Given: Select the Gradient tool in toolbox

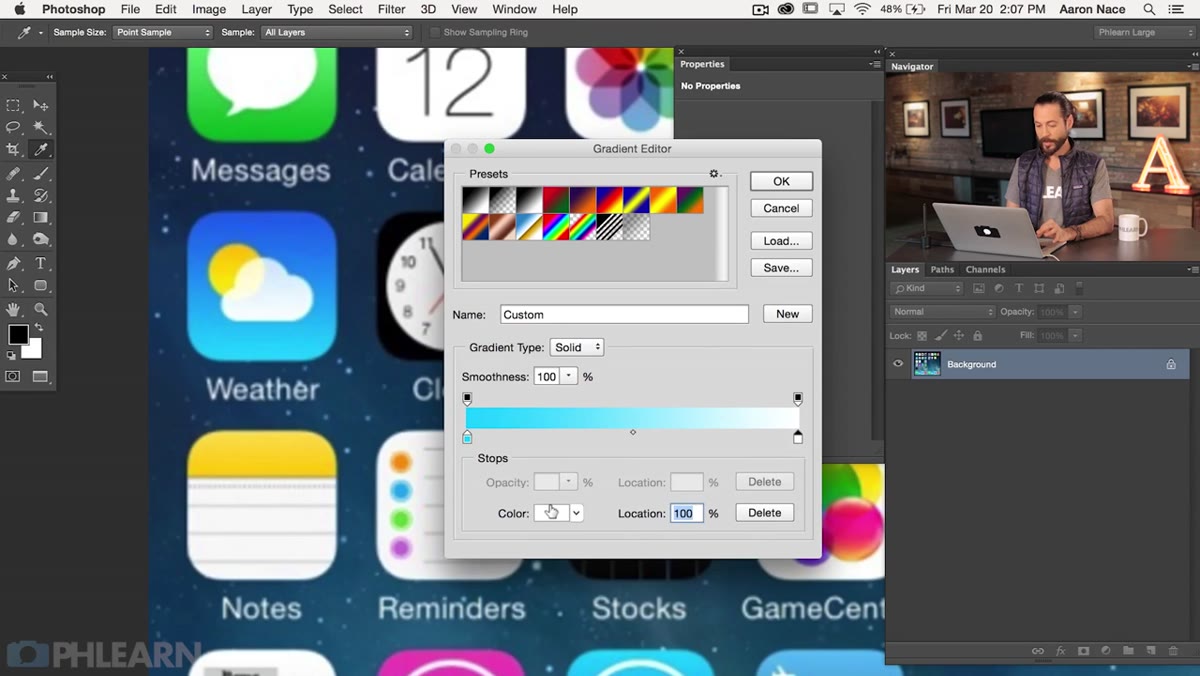Looking at the screenshot, I should [x=41, y=217].
